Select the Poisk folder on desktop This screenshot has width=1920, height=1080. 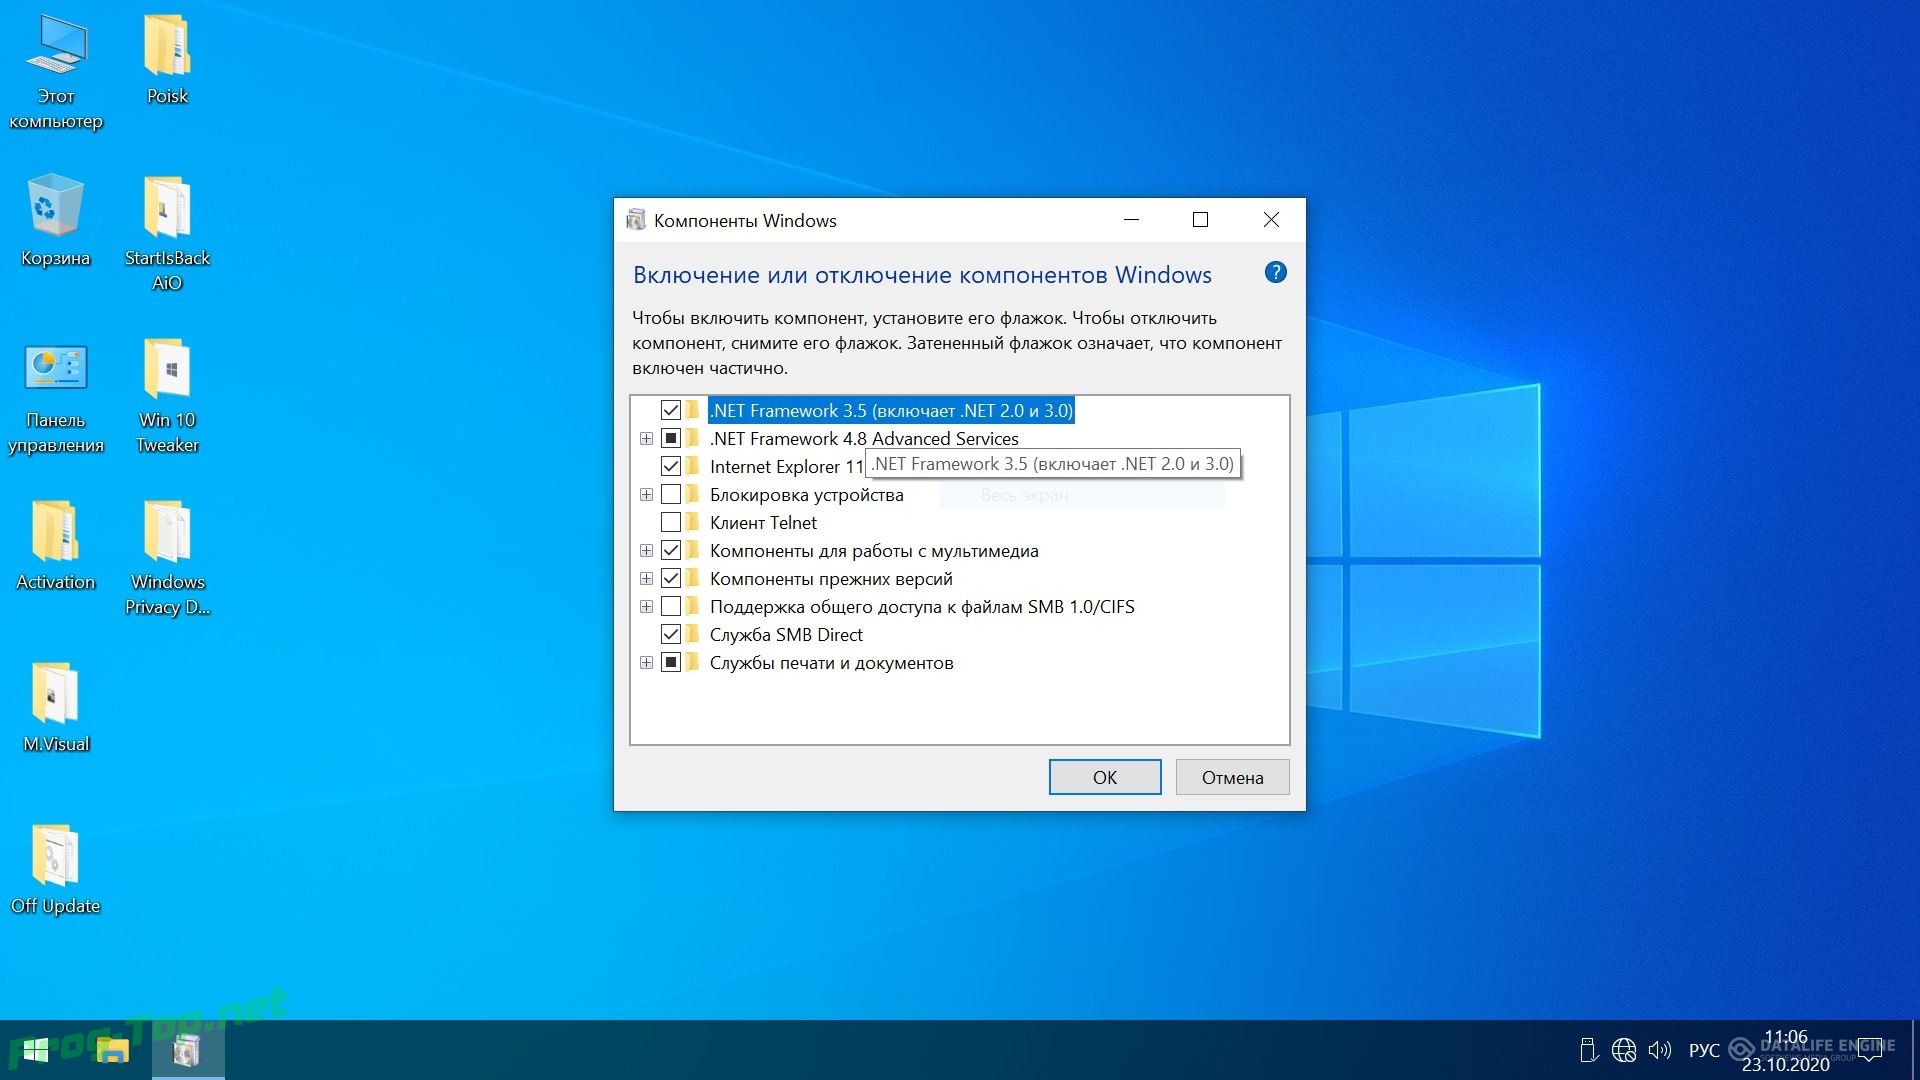pos(167,60)
